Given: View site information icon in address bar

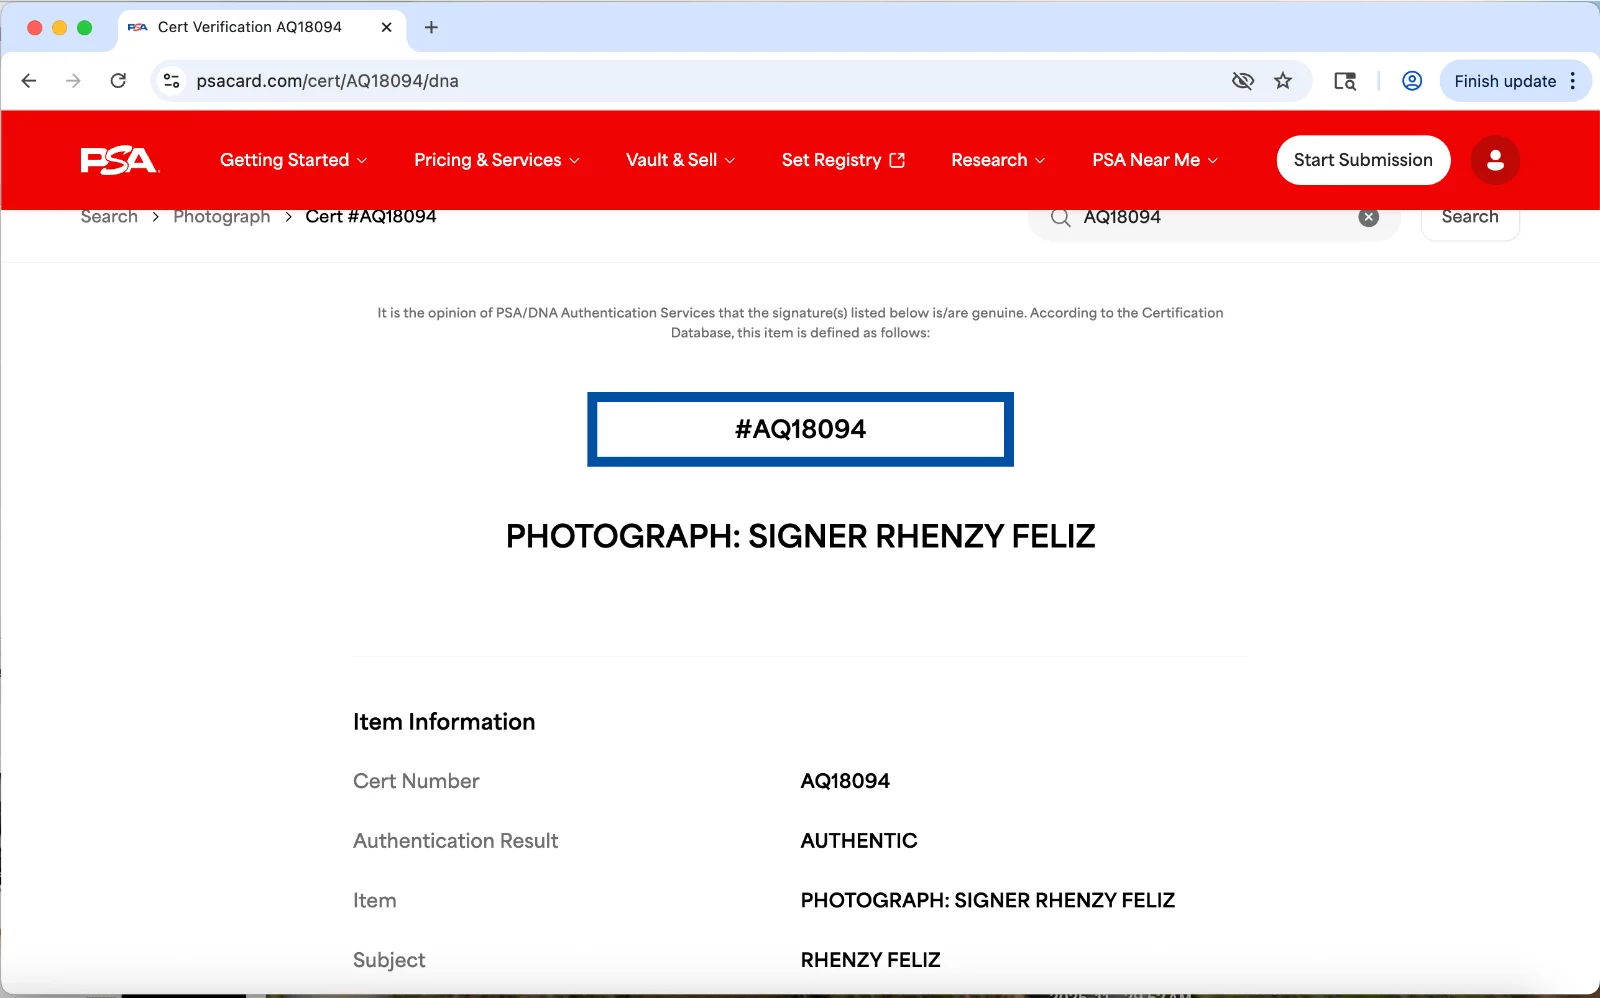Looking at the screenshot, I should [x=172, y=81].
